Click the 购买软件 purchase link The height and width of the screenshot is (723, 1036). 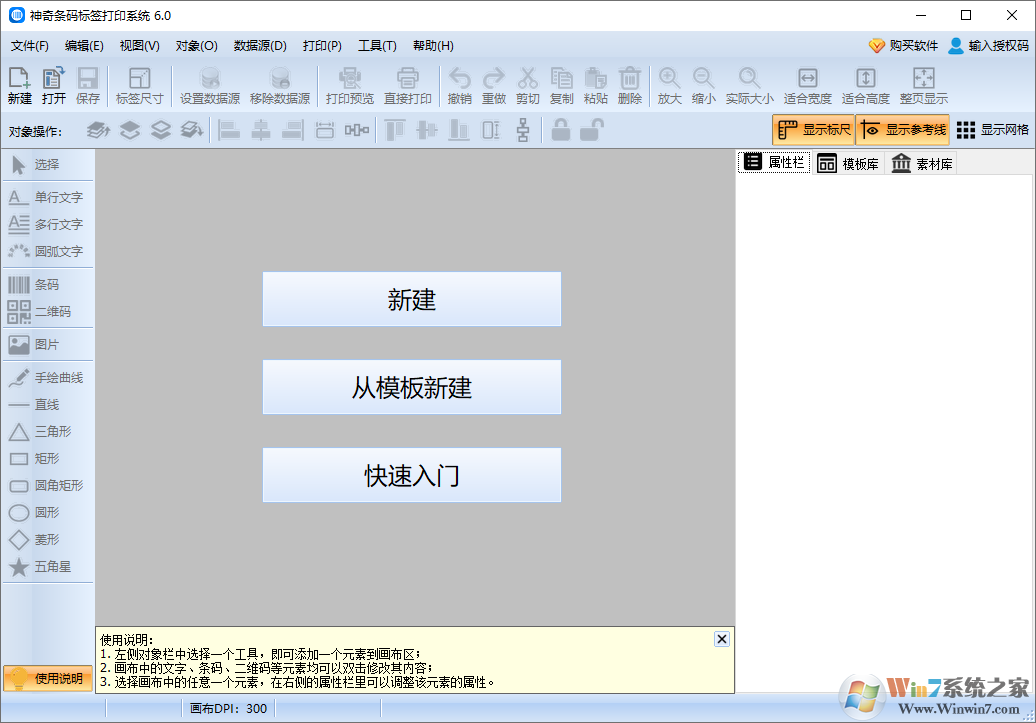911,45
